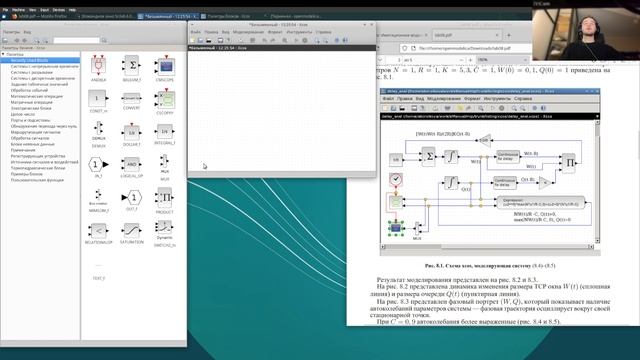Select Регистрирующие устройства palette
Screen dimensions: 640x360
tap(38, 156)
